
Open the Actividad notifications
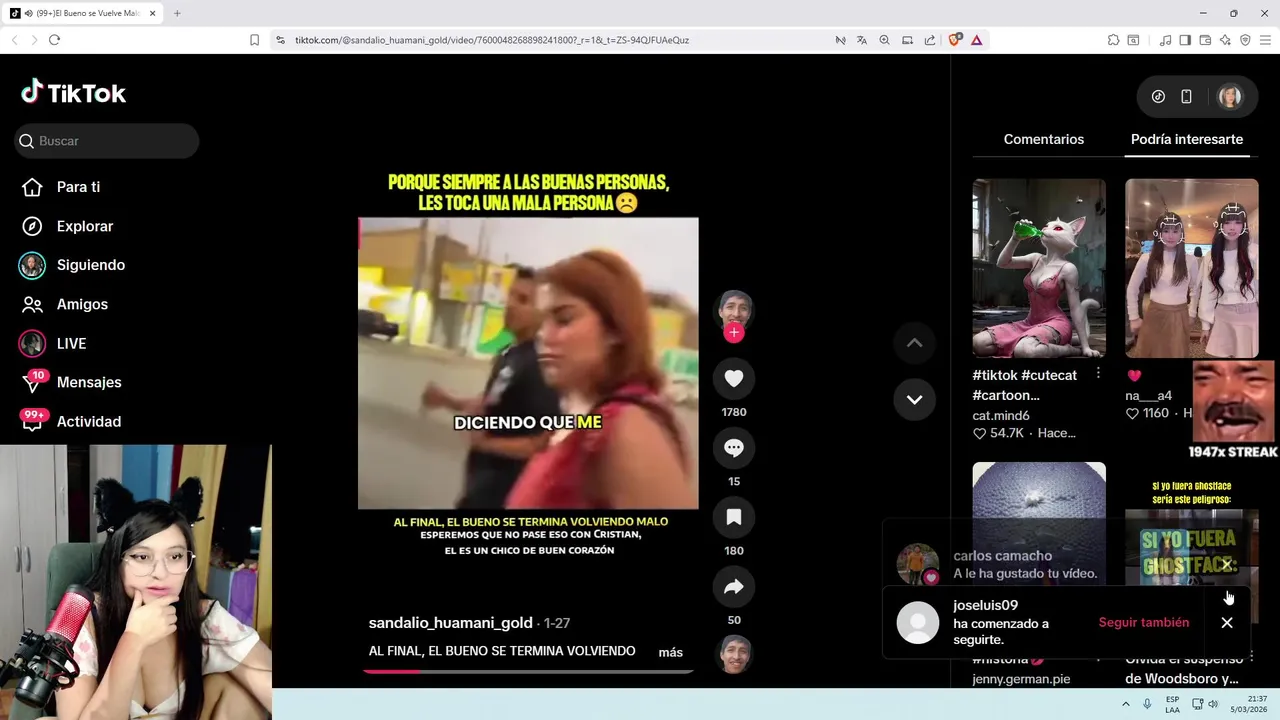click(x=89, y=421)
